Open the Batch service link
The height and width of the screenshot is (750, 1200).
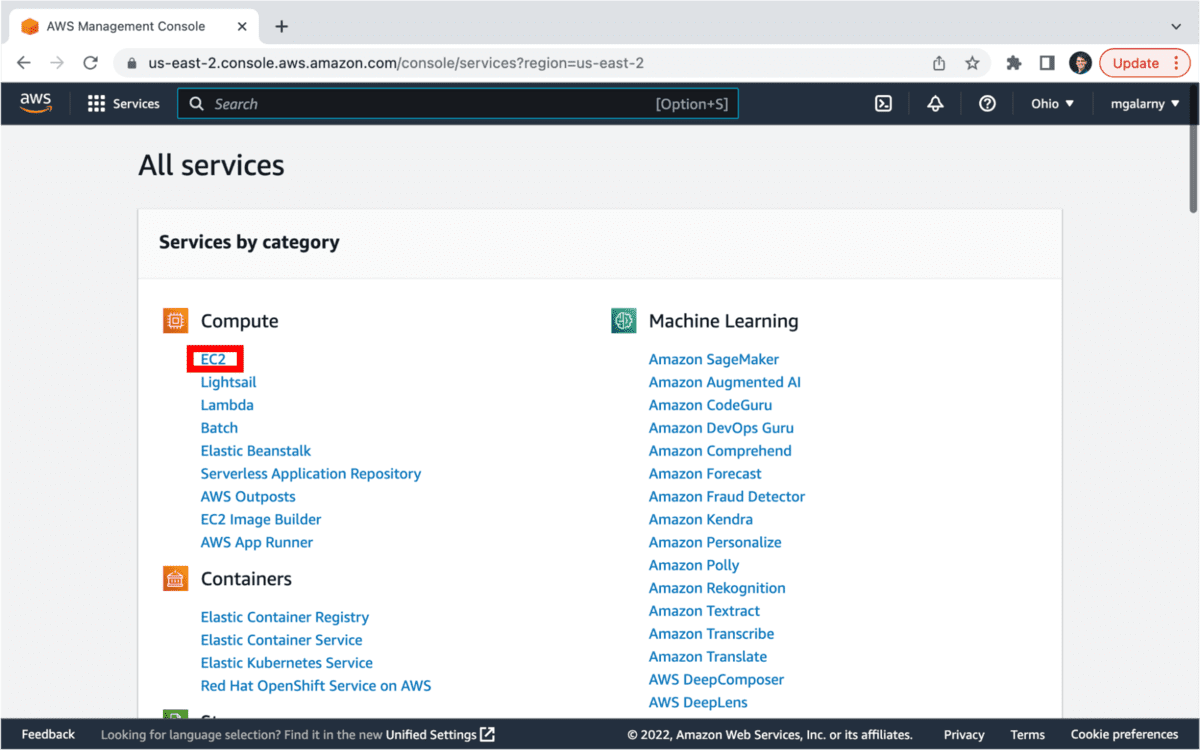click(x=219, y=428)
